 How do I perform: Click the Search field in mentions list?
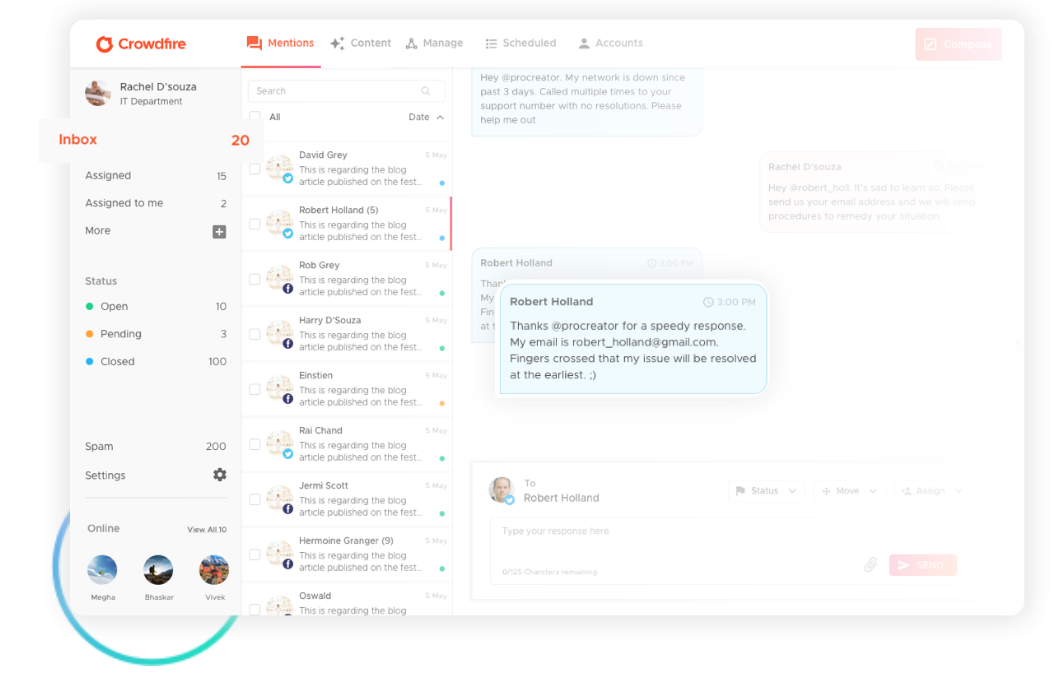346,91
